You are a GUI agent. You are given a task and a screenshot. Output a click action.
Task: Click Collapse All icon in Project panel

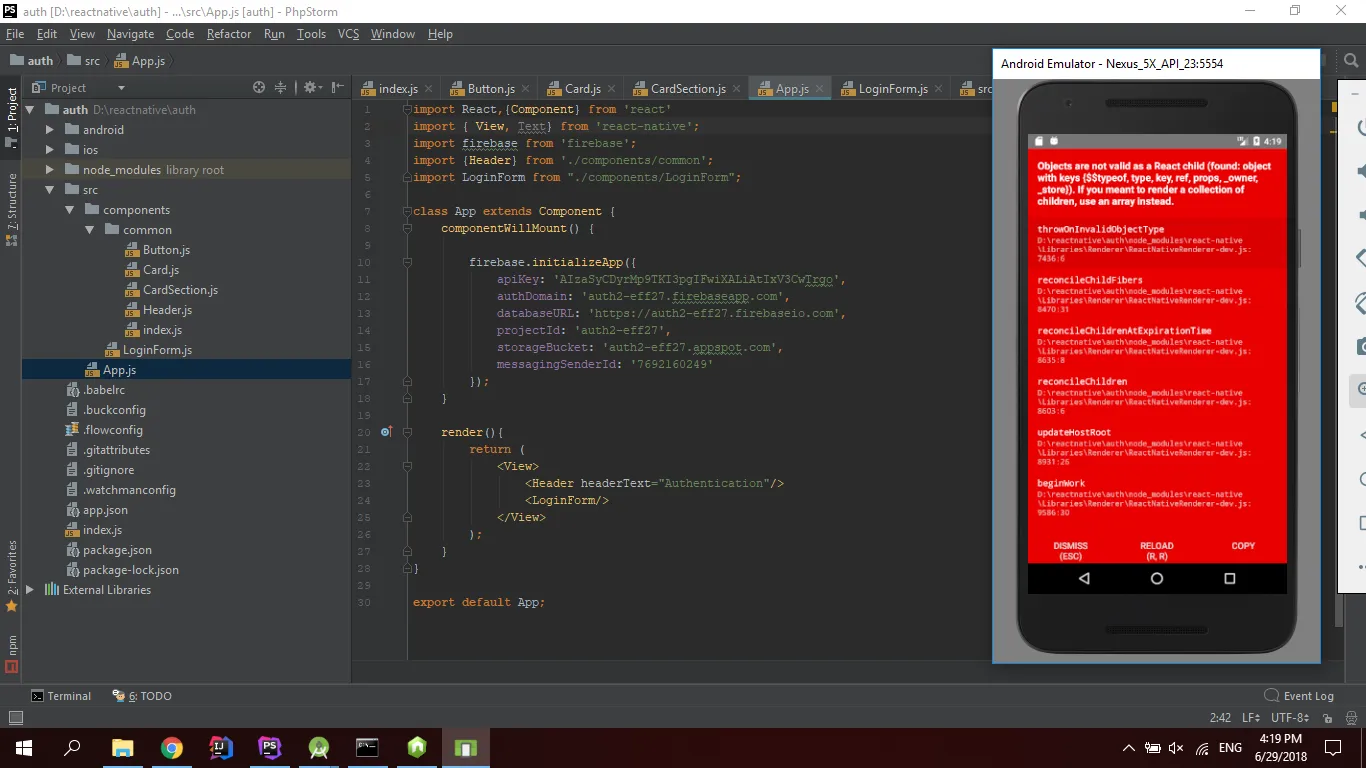coord(281,88)
